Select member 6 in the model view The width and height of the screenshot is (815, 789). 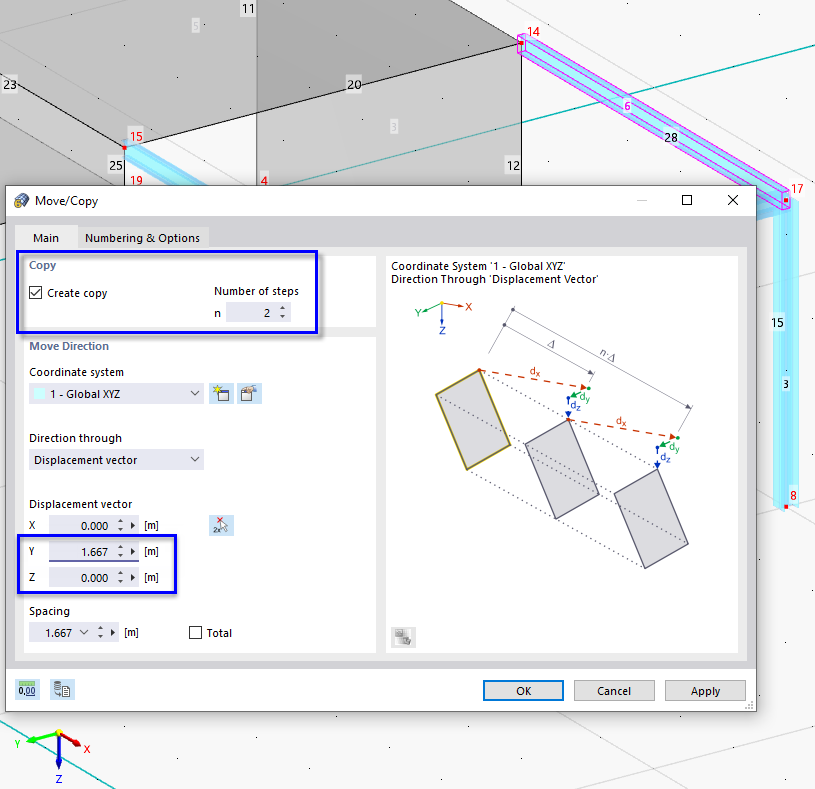pyautogui.click(x=627, y=106)
